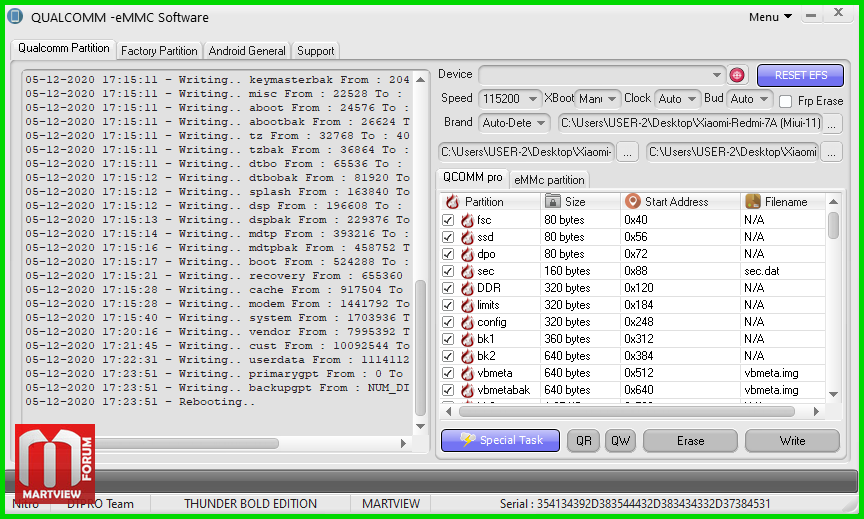Click the flame icon on the bk1 row
This screenshot has width=864, height=519.
click(467, 339)
